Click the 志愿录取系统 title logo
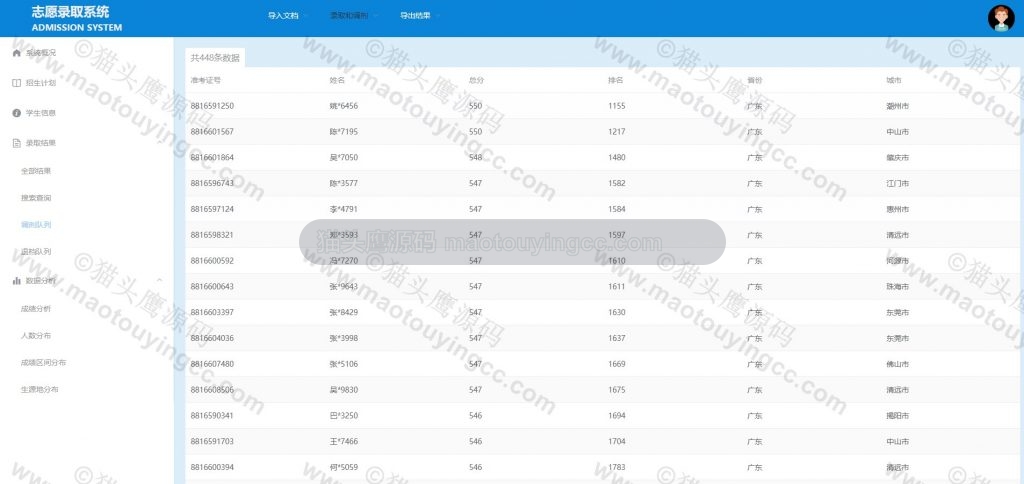This screenshot has height=484, width=1024. [71, 12]
